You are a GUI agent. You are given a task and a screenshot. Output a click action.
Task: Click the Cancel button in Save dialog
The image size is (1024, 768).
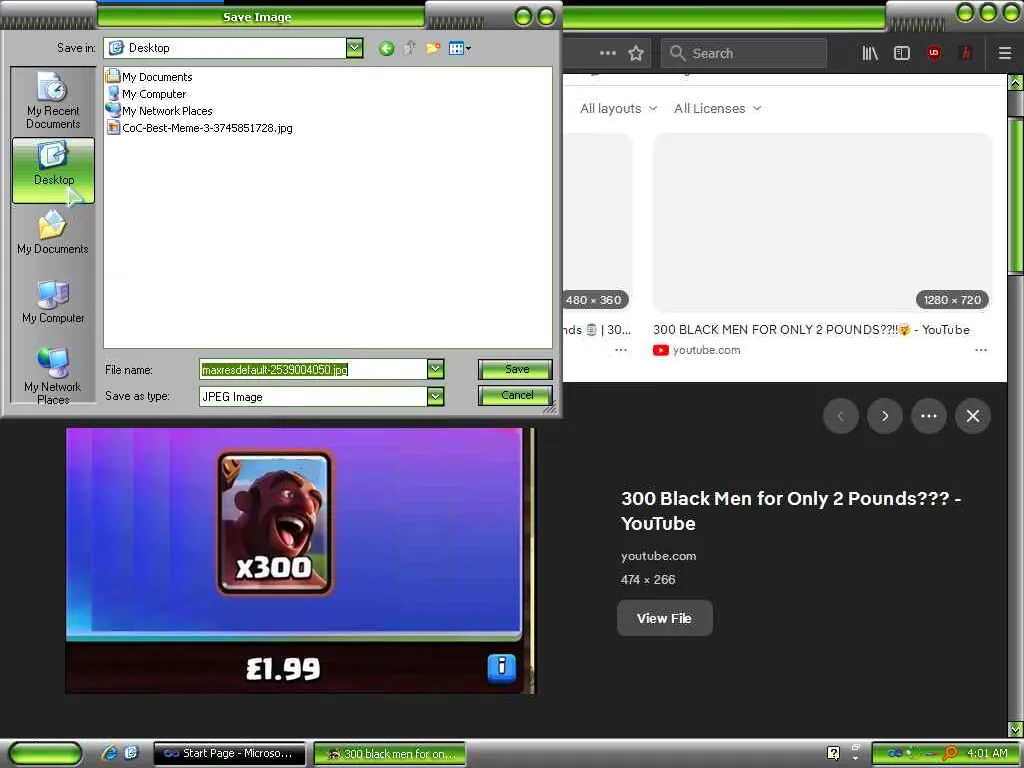click(x=515, y=395)
